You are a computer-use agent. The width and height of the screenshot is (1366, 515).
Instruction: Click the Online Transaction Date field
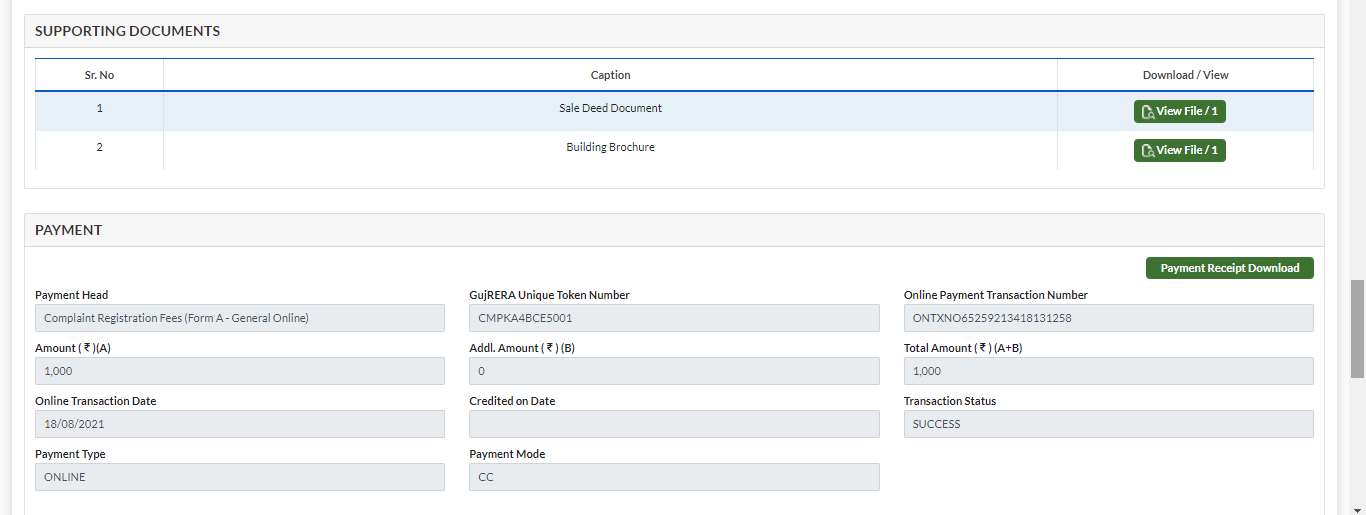(x=240, y=424)
